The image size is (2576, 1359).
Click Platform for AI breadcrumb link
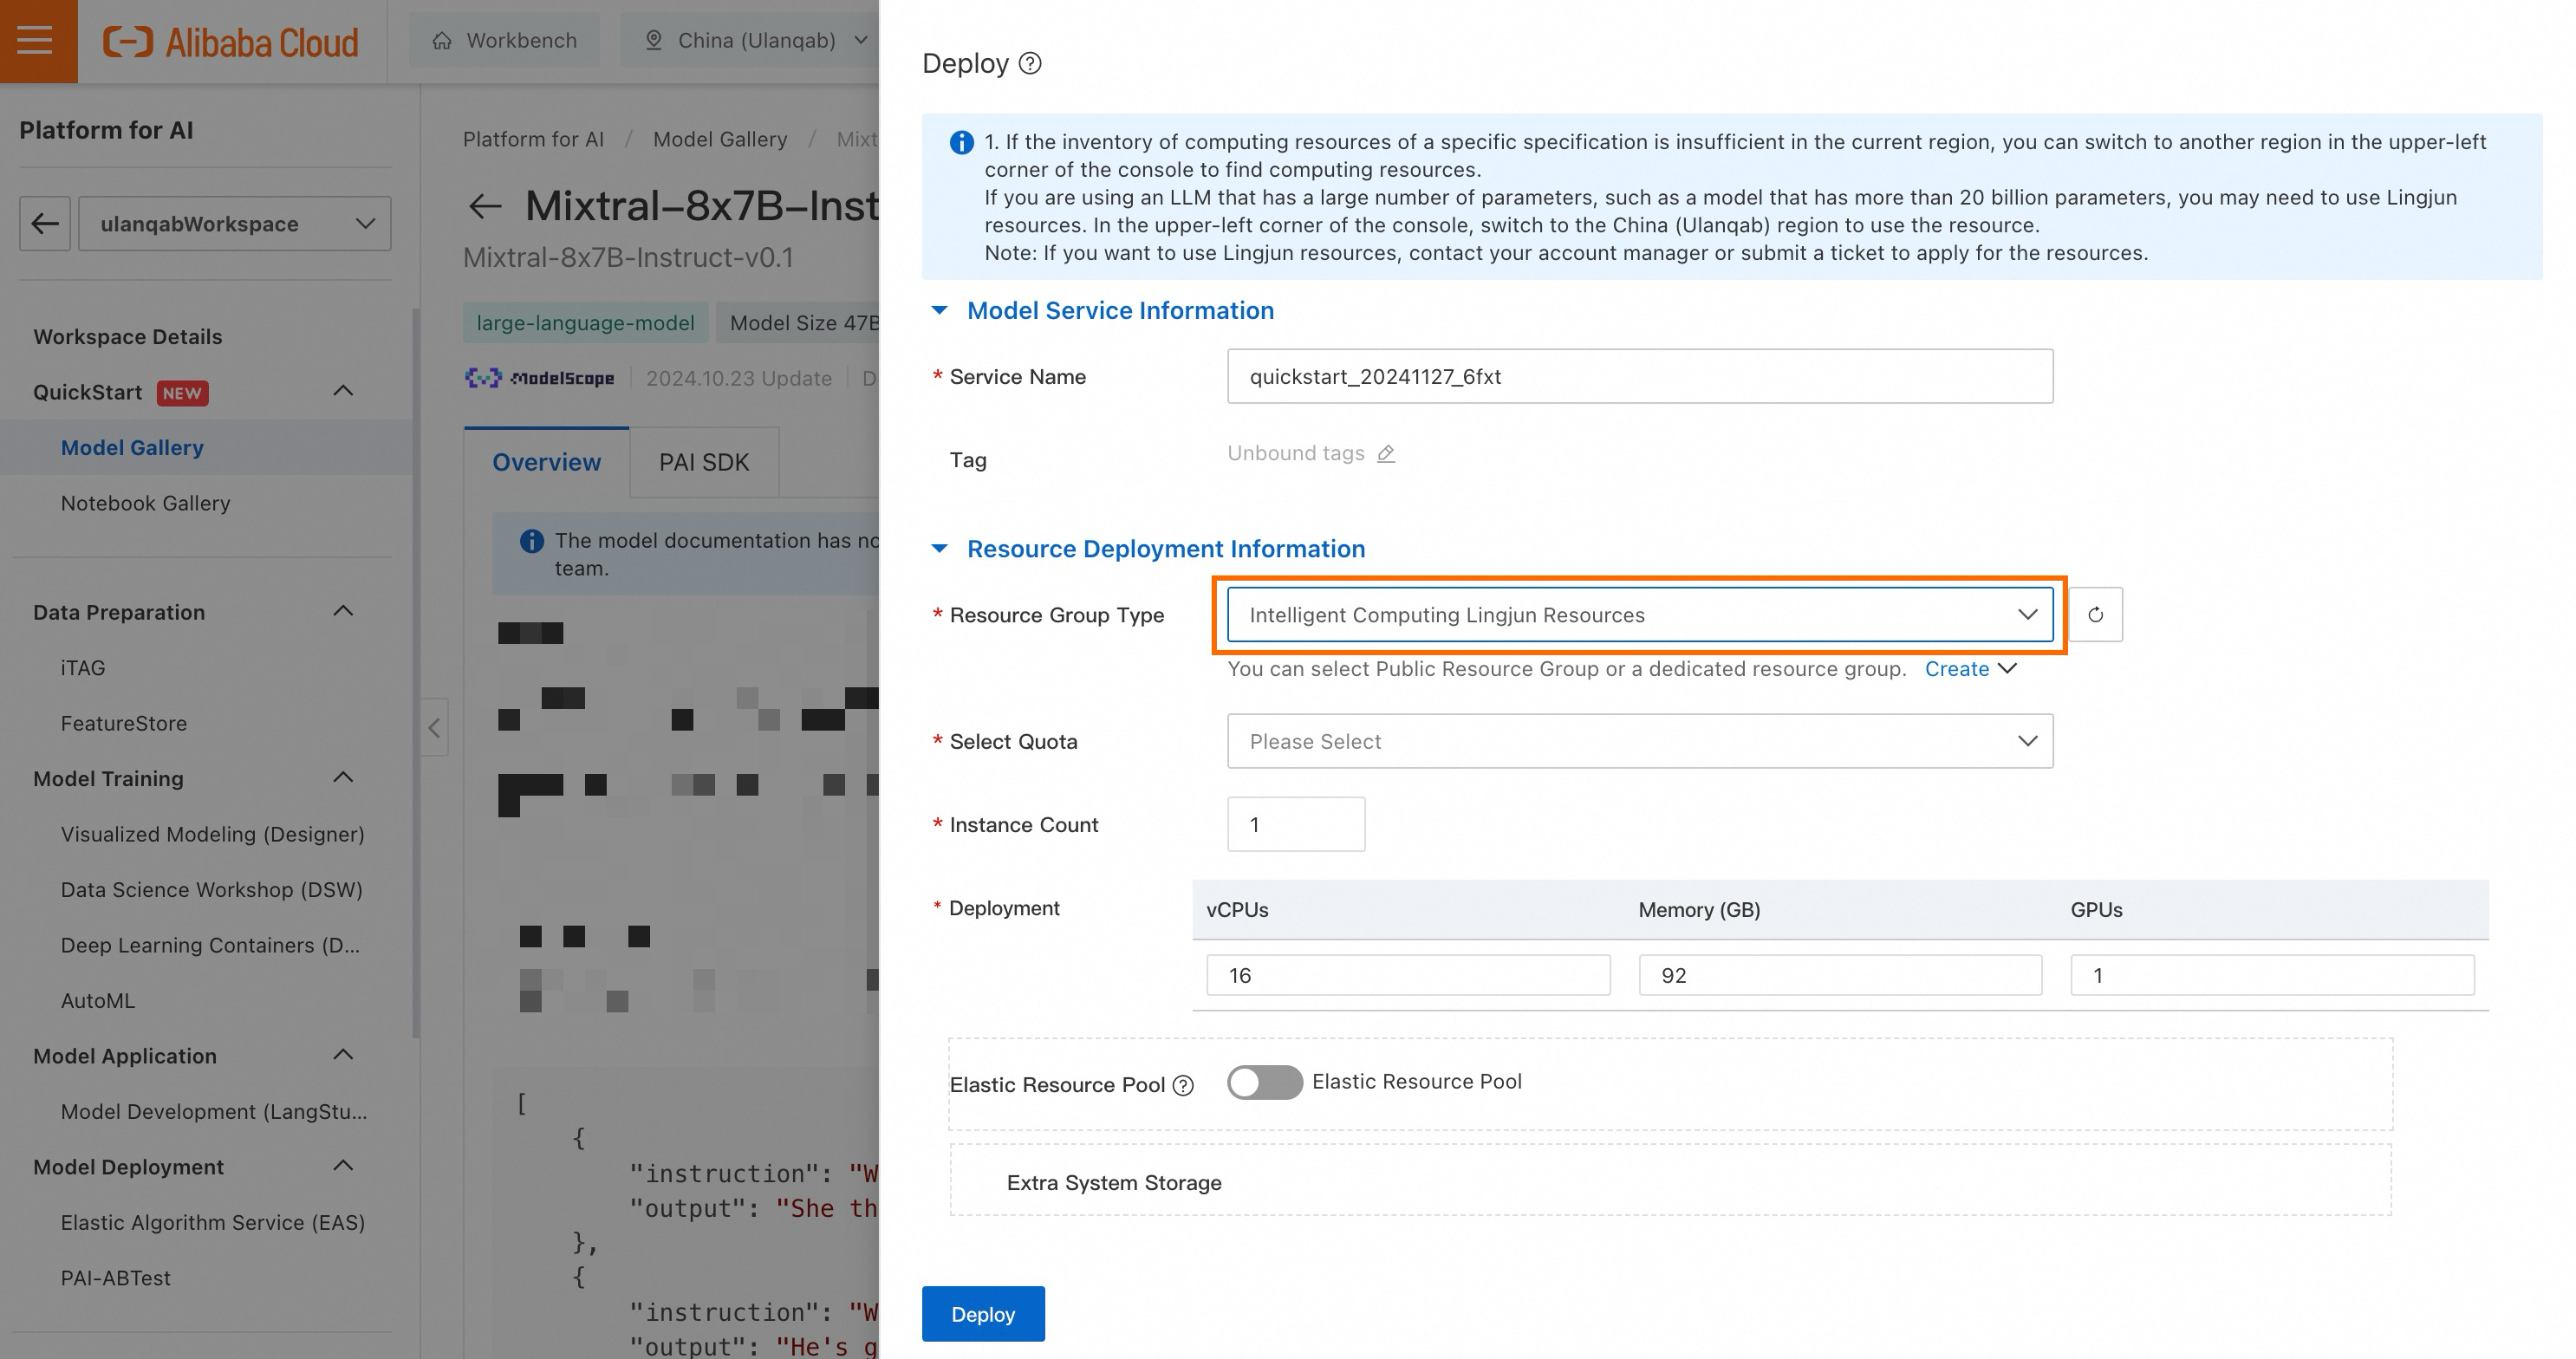(533, 139)
